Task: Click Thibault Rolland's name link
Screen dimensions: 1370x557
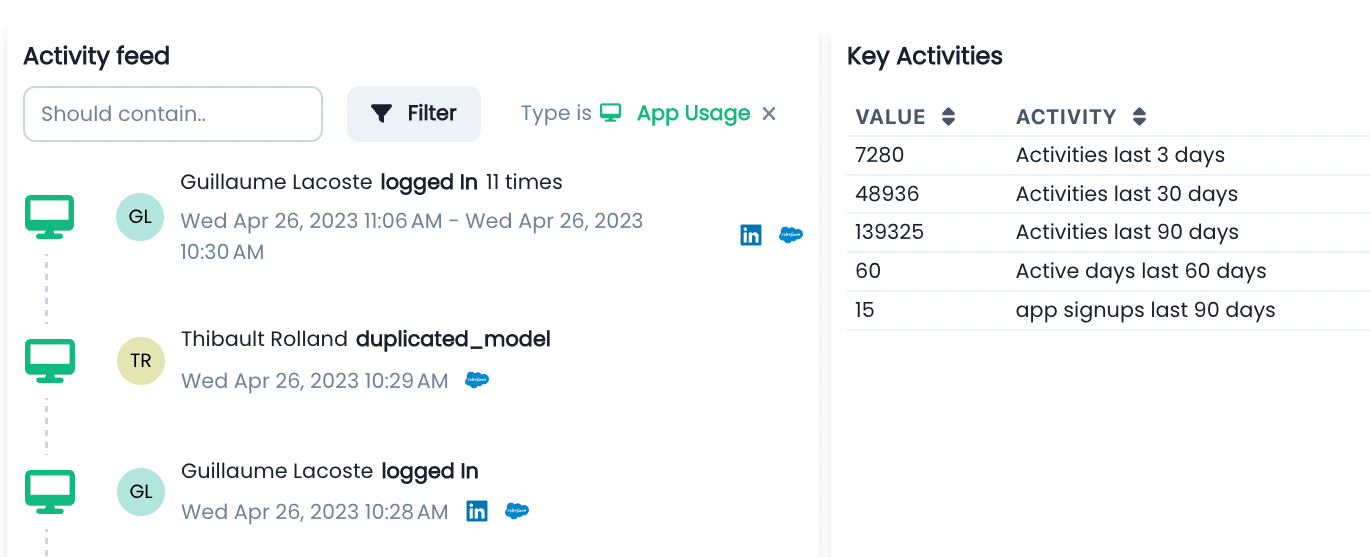Action: pos(265,339)
